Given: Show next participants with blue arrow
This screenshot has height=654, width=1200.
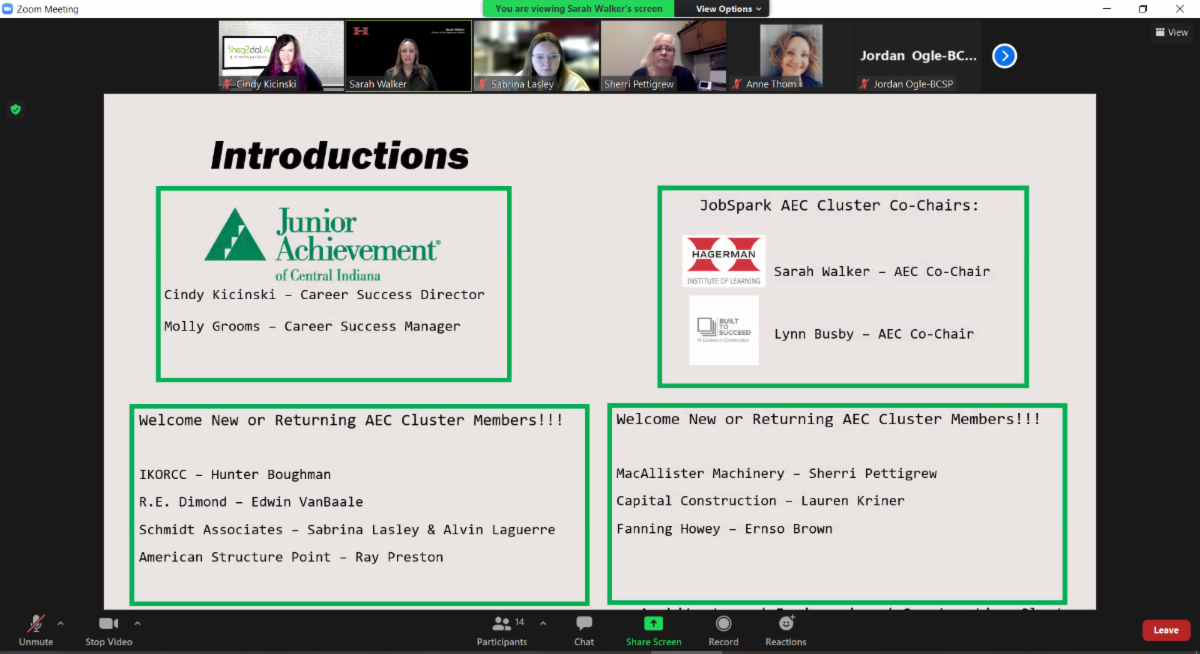Looking at the screenshot, I should 1004,56.
